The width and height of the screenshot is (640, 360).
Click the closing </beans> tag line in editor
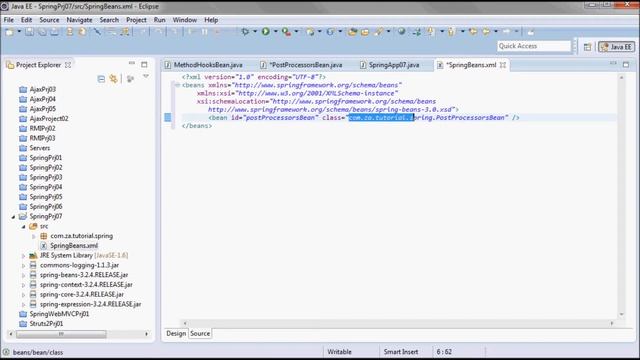[197, 126]
